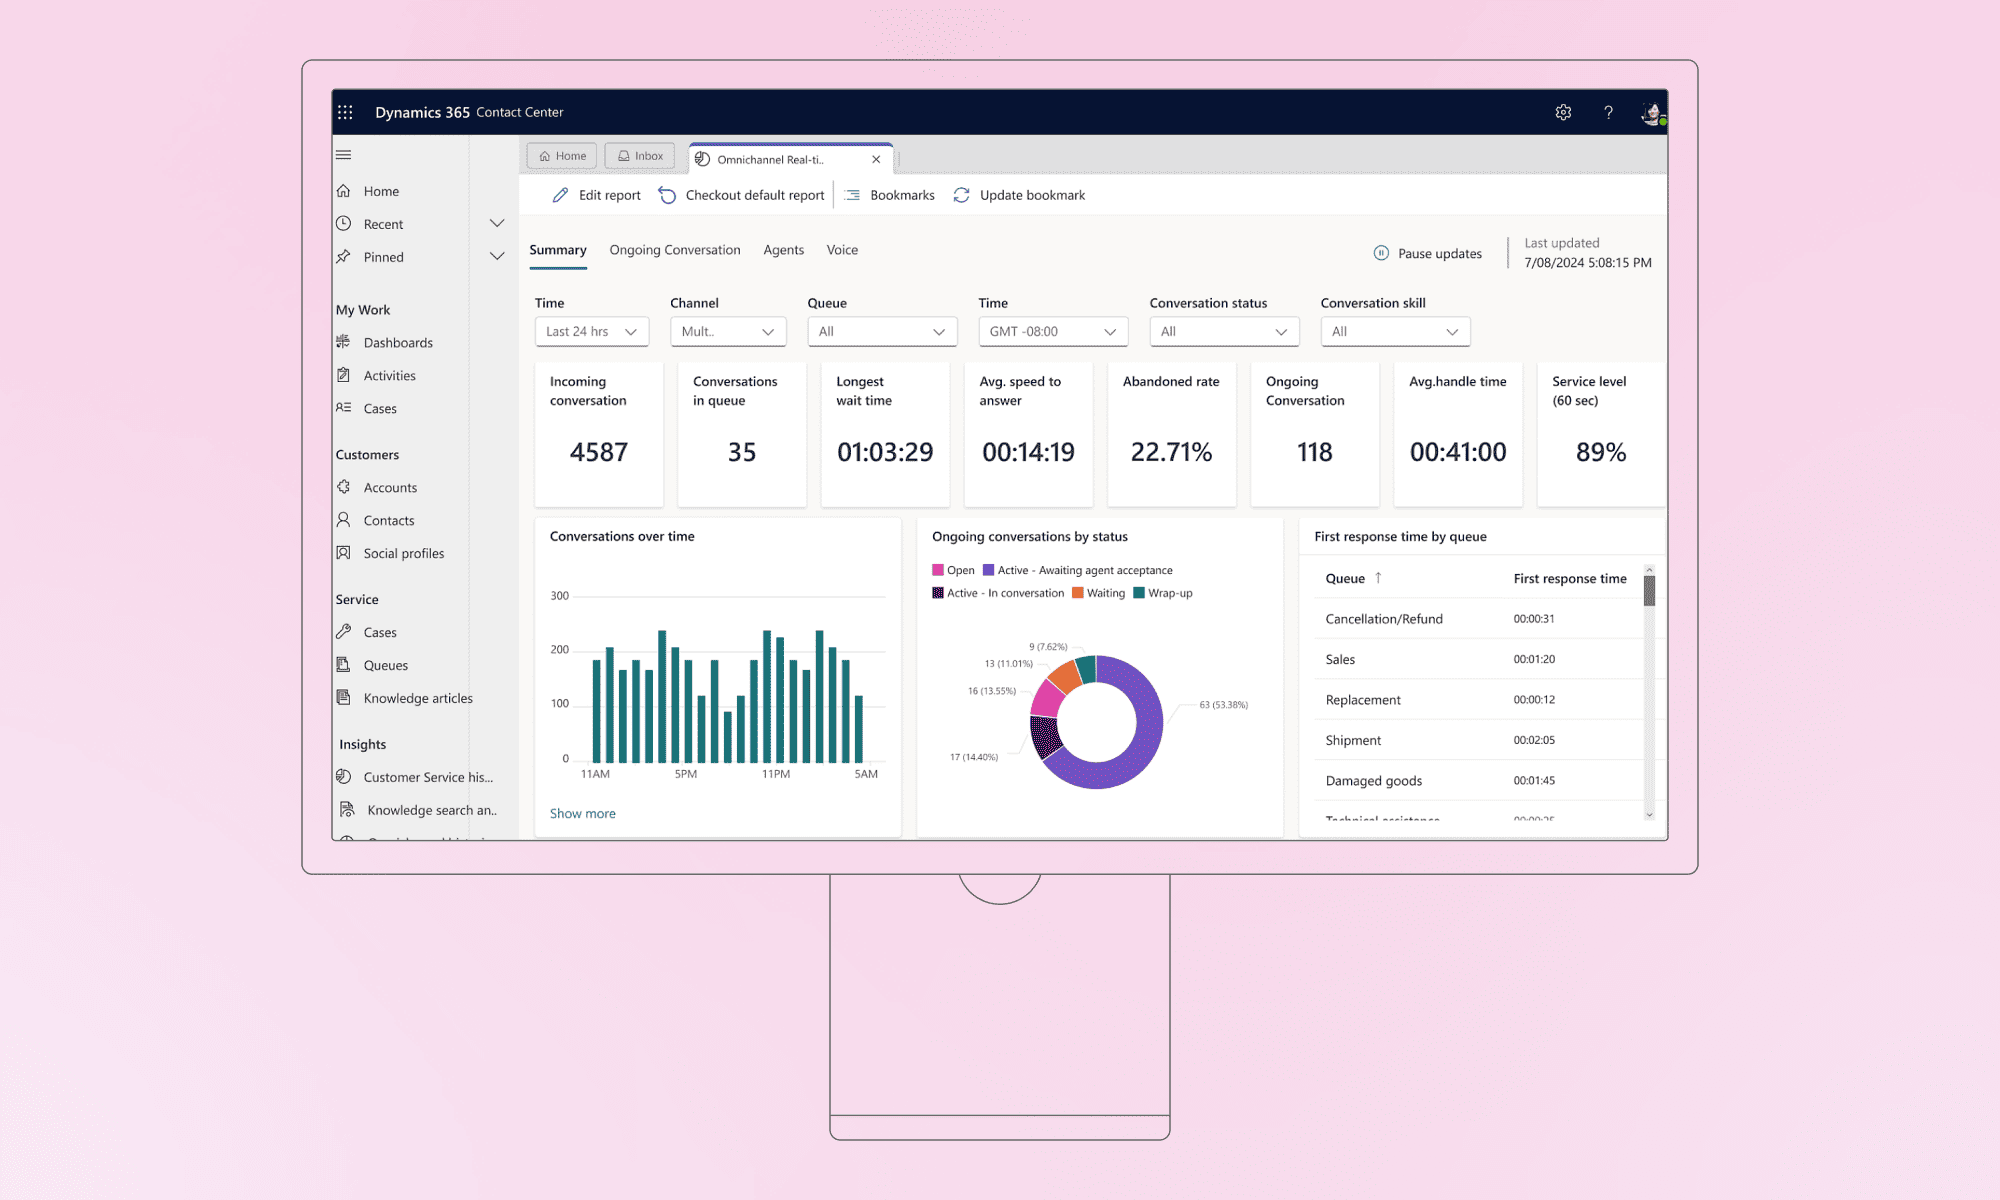
Task: Open Knowledge articles
Action: 417,698
